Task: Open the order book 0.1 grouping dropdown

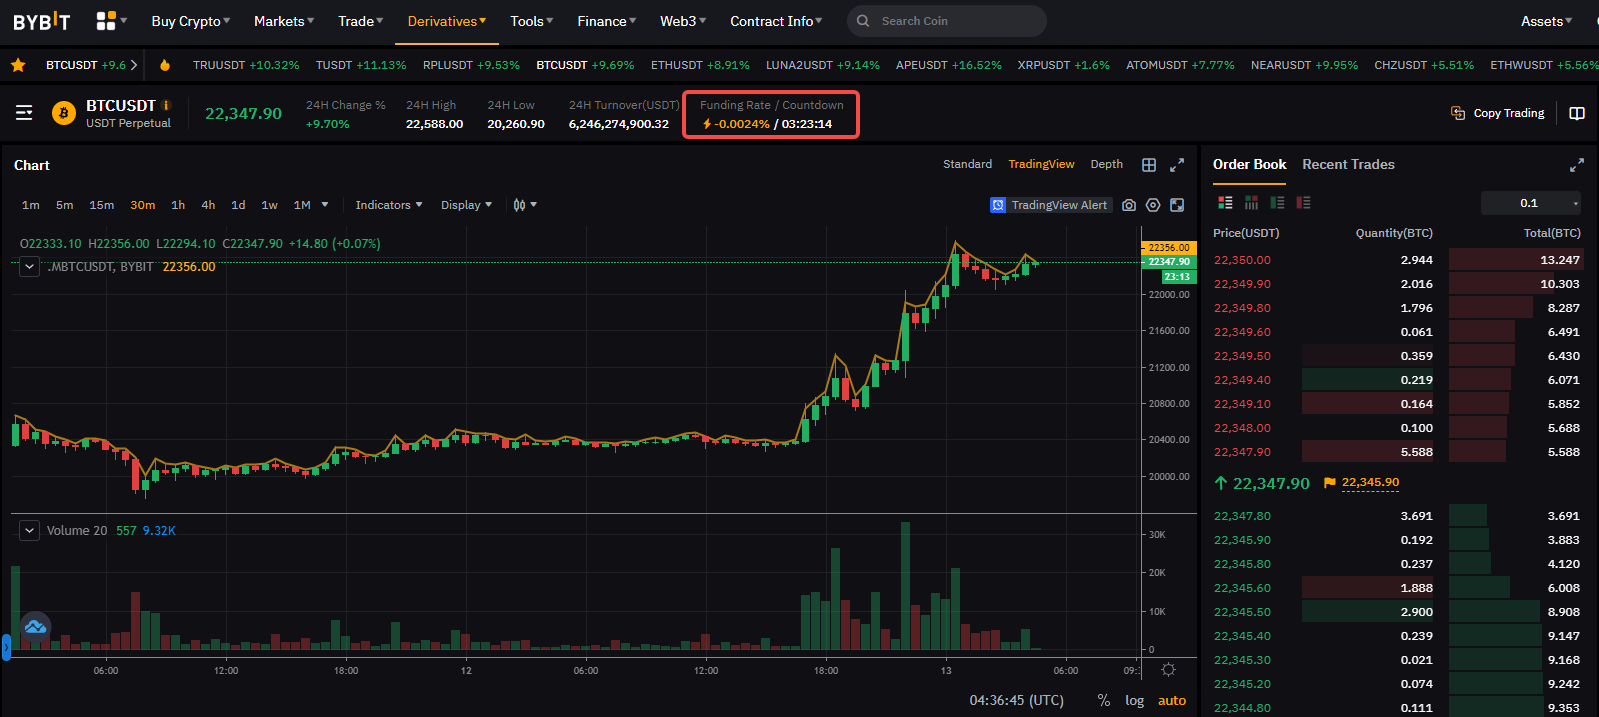Action: [x=1531, y=203]
